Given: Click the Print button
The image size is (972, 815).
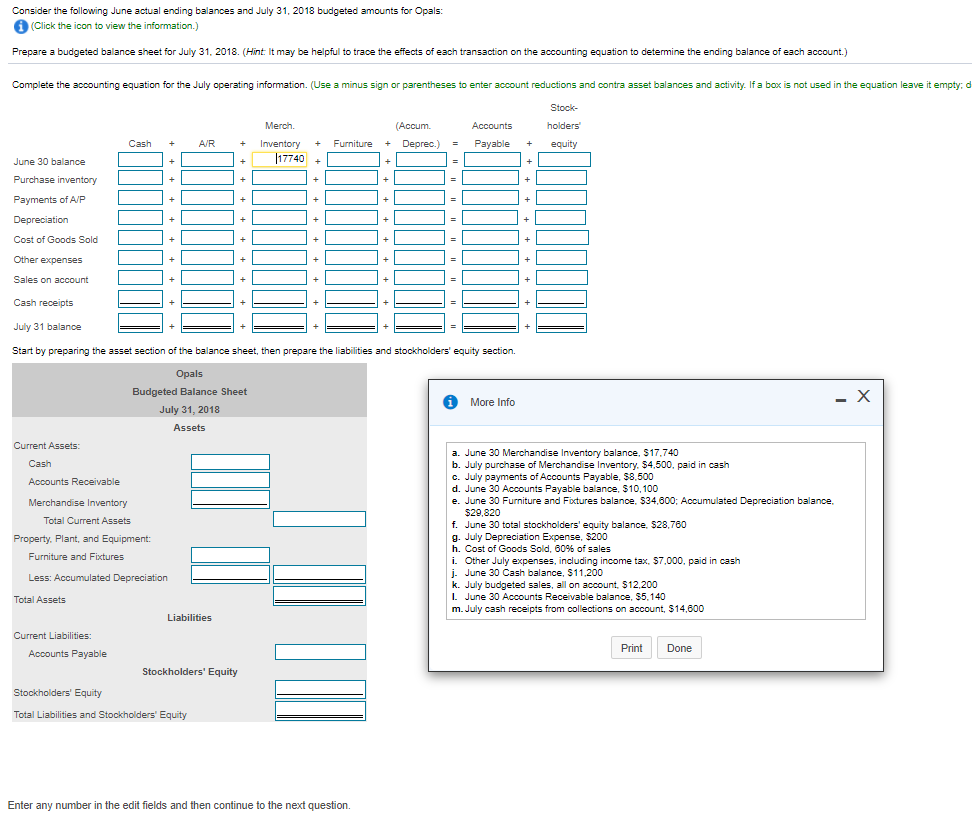Looking at the screenshot, I should pyautogui.click(x=631, y=648).
